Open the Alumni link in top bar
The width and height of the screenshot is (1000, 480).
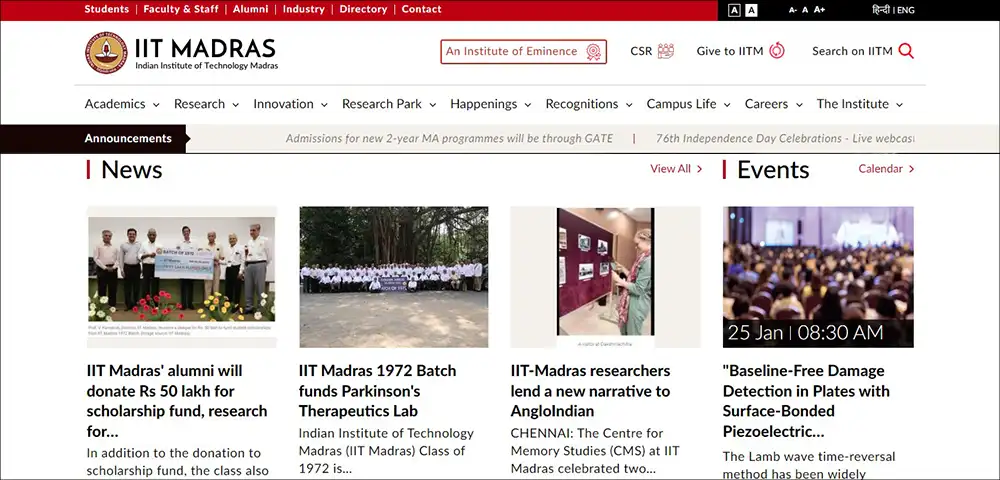pyautogui.click(x=251, y=10)
